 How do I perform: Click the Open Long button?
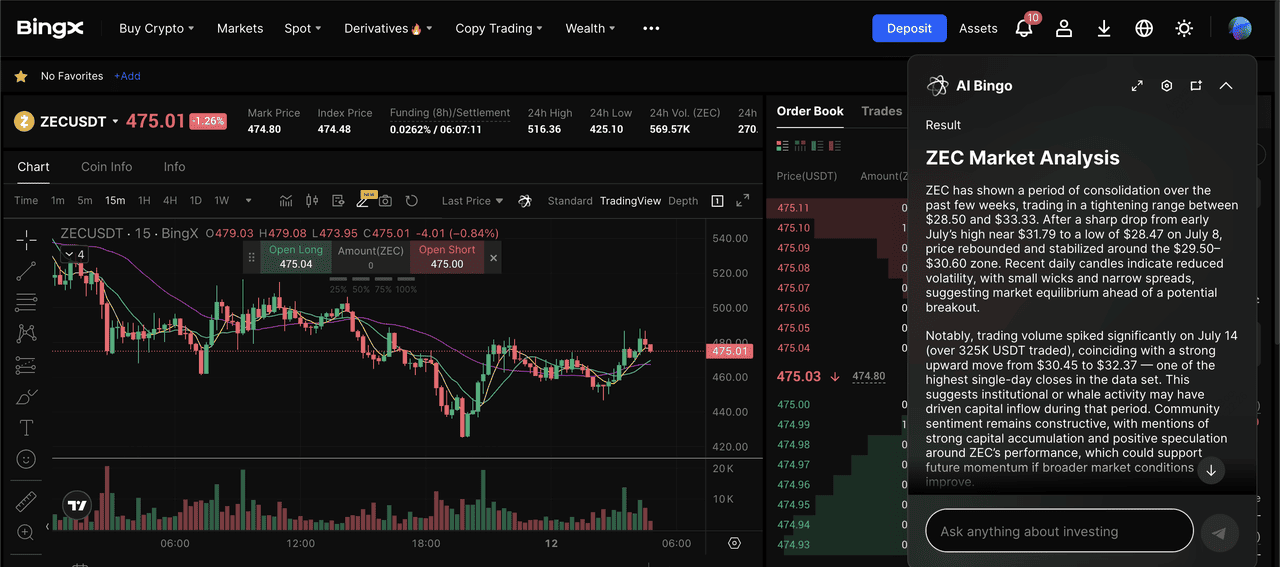pos(296,257)
